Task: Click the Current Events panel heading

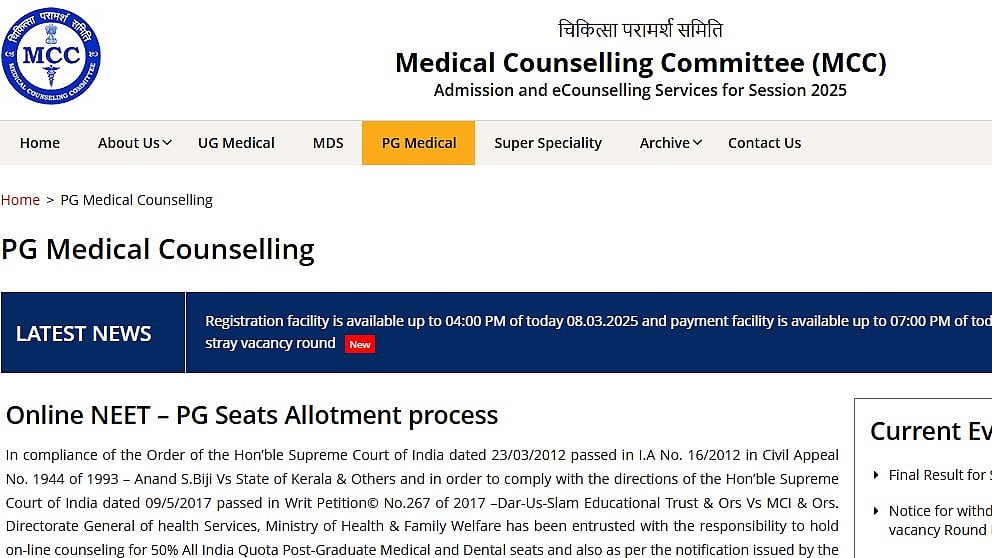Action: point(930,431)
